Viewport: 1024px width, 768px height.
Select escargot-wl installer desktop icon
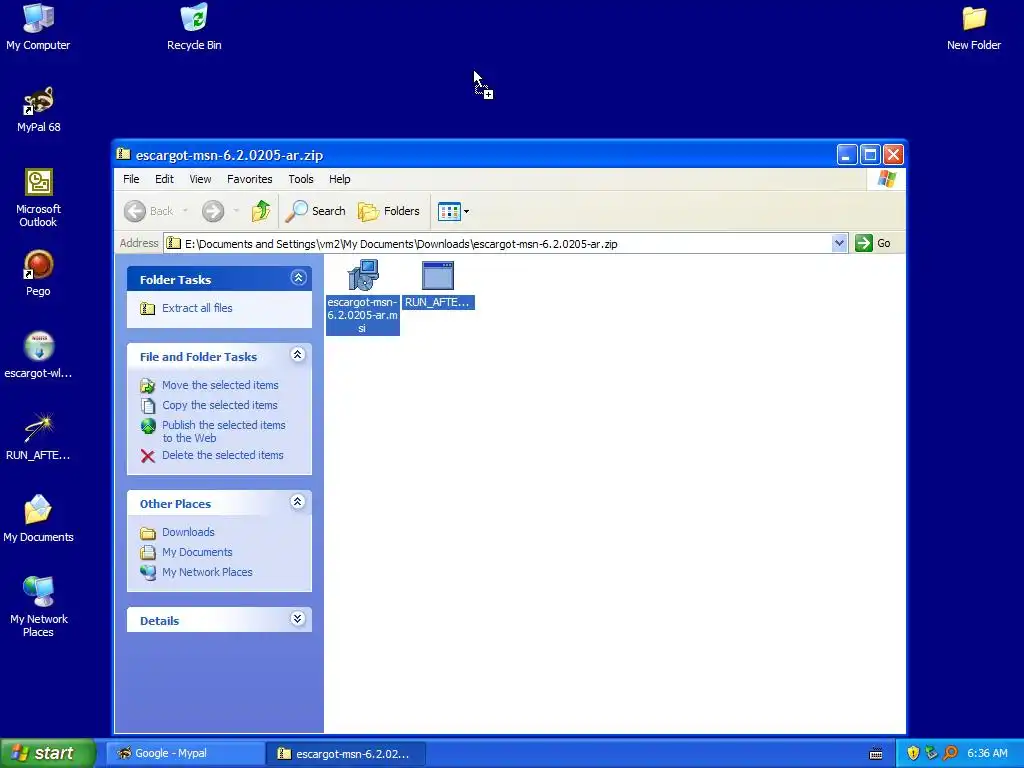pyautogui.click(x=39, y=356)
